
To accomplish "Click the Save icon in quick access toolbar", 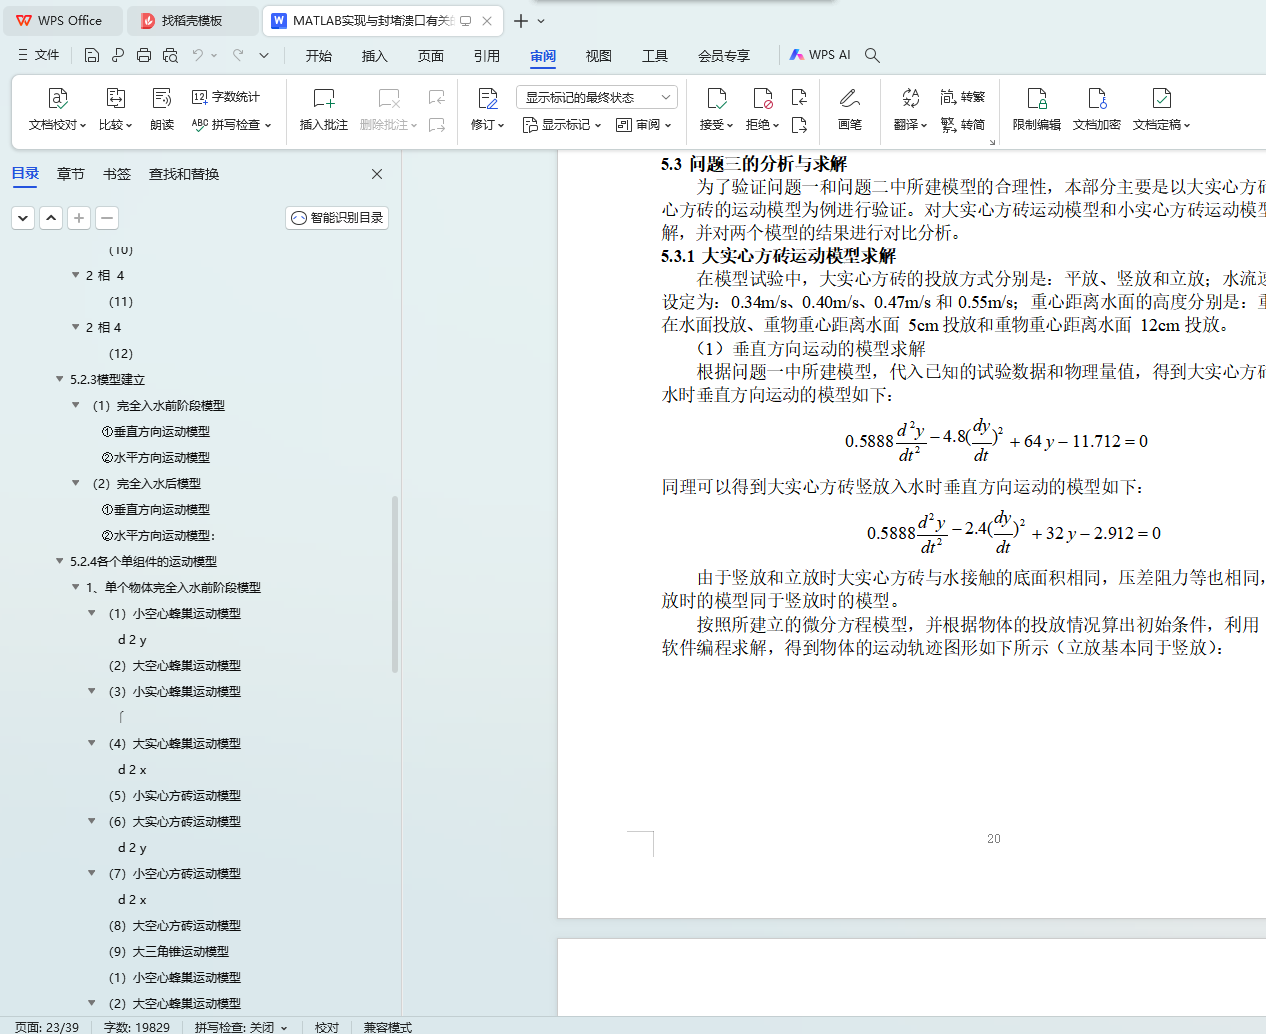I will click(92, 56).
